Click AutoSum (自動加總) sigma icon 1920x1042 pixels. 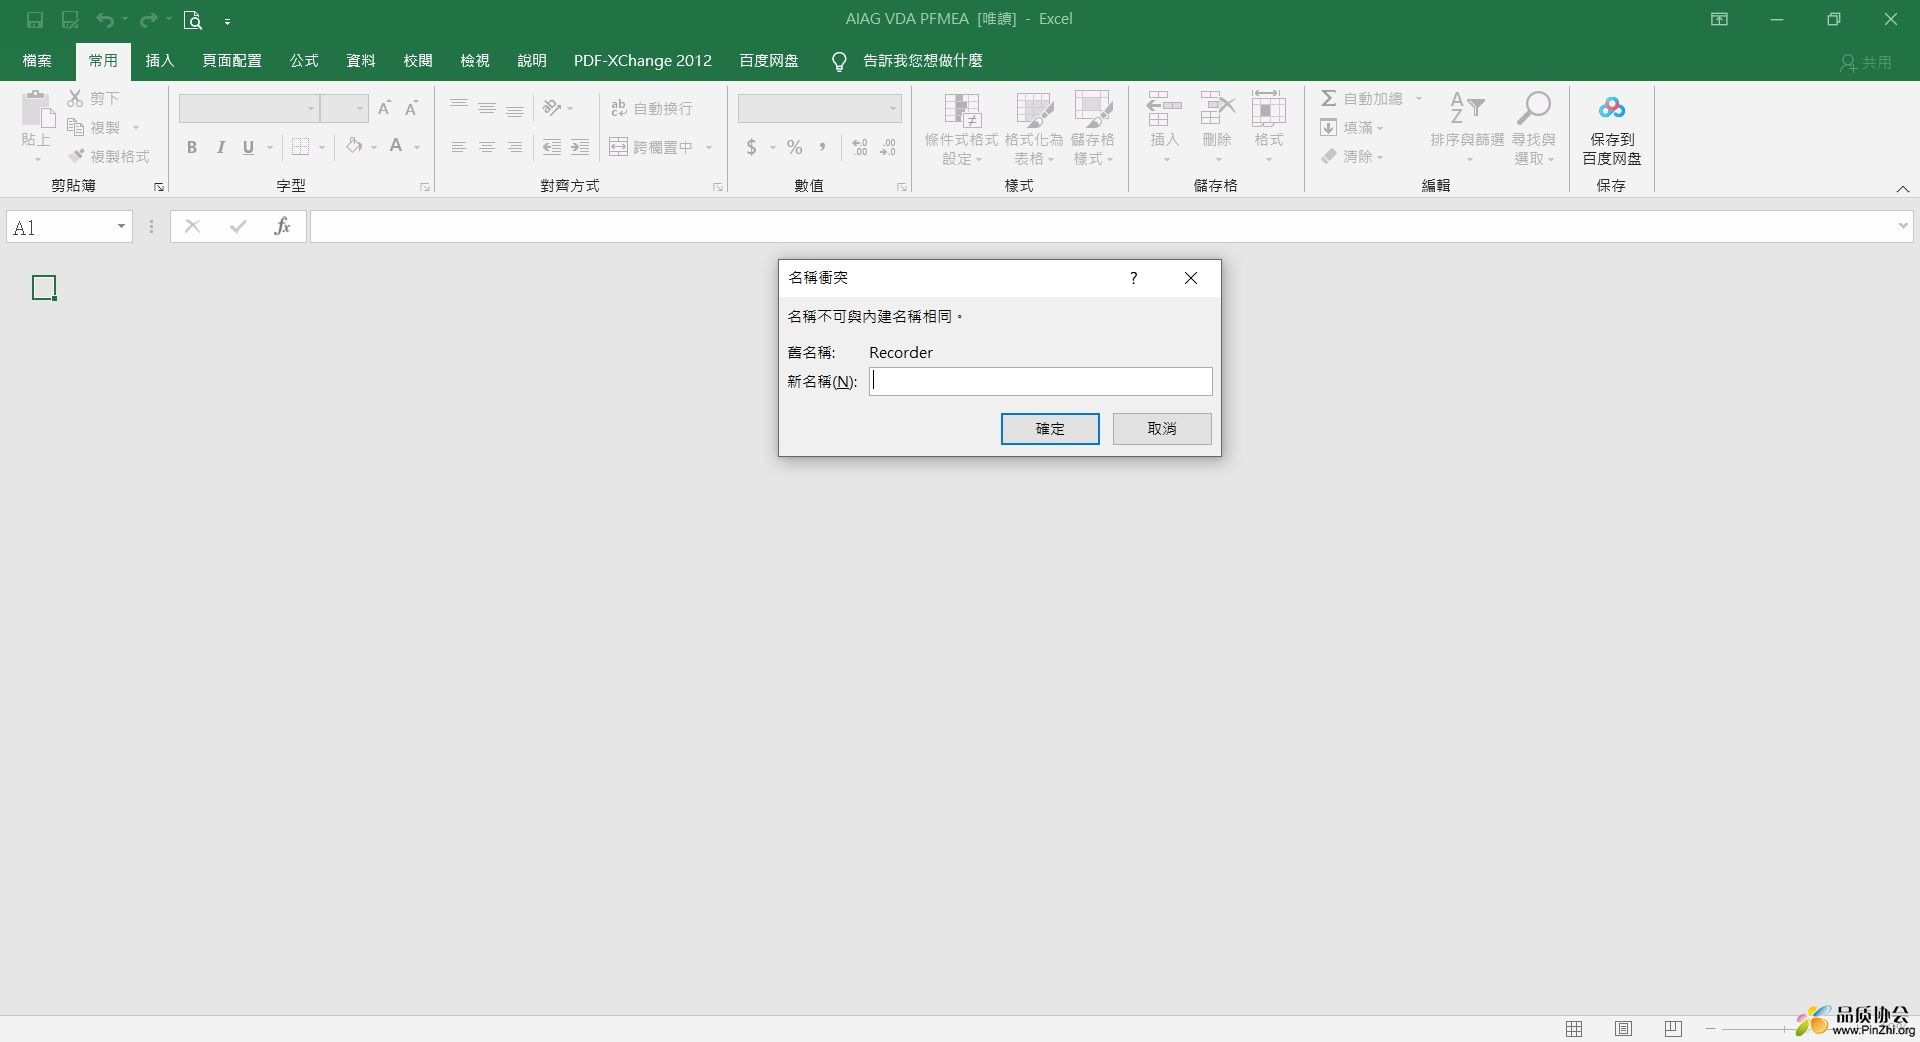1329,98
